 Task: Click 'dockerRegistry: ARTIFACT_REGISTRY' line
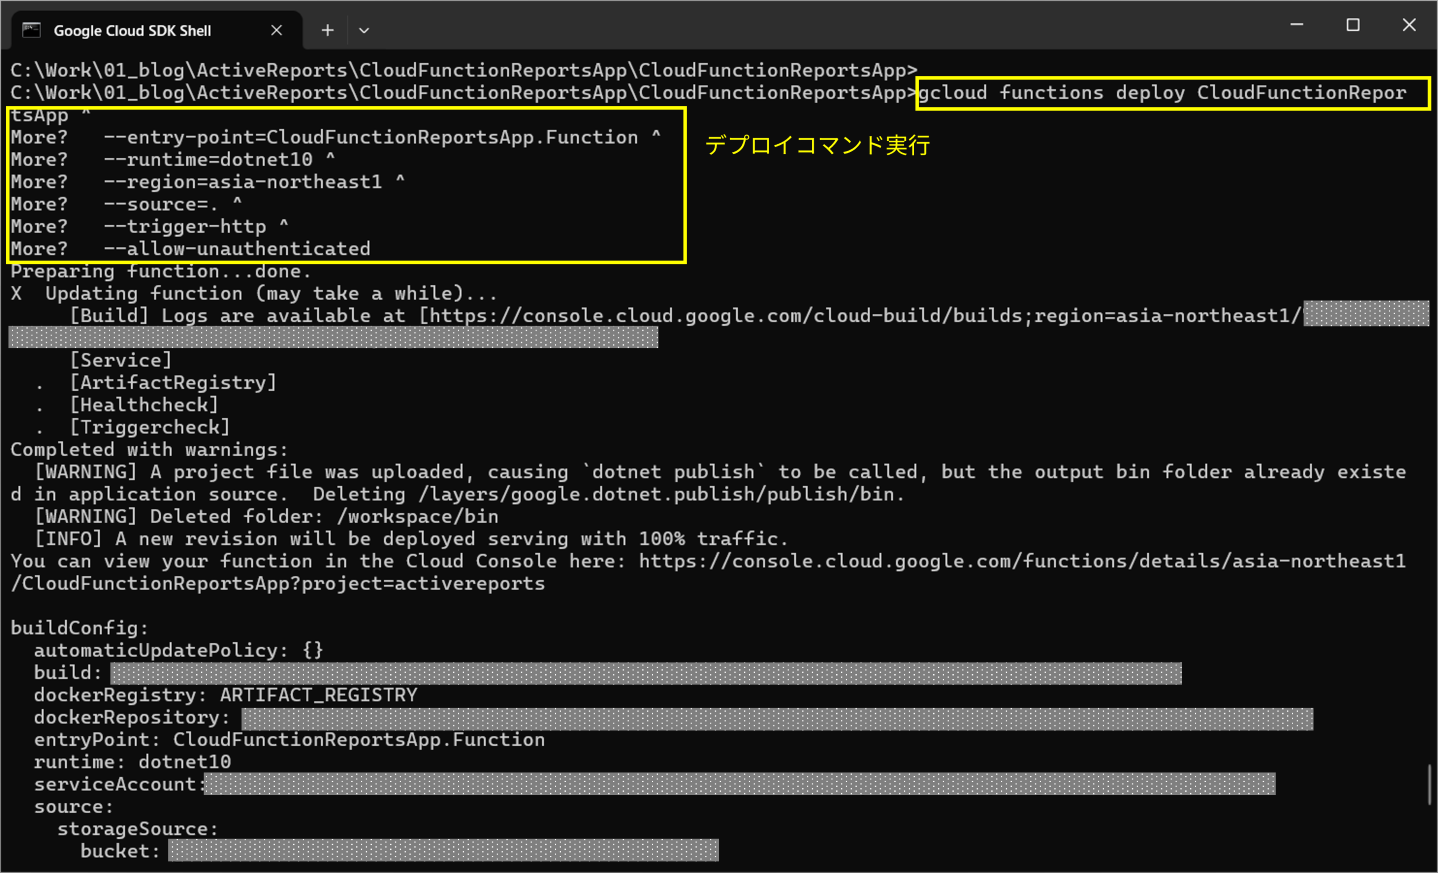pos(225,695)
